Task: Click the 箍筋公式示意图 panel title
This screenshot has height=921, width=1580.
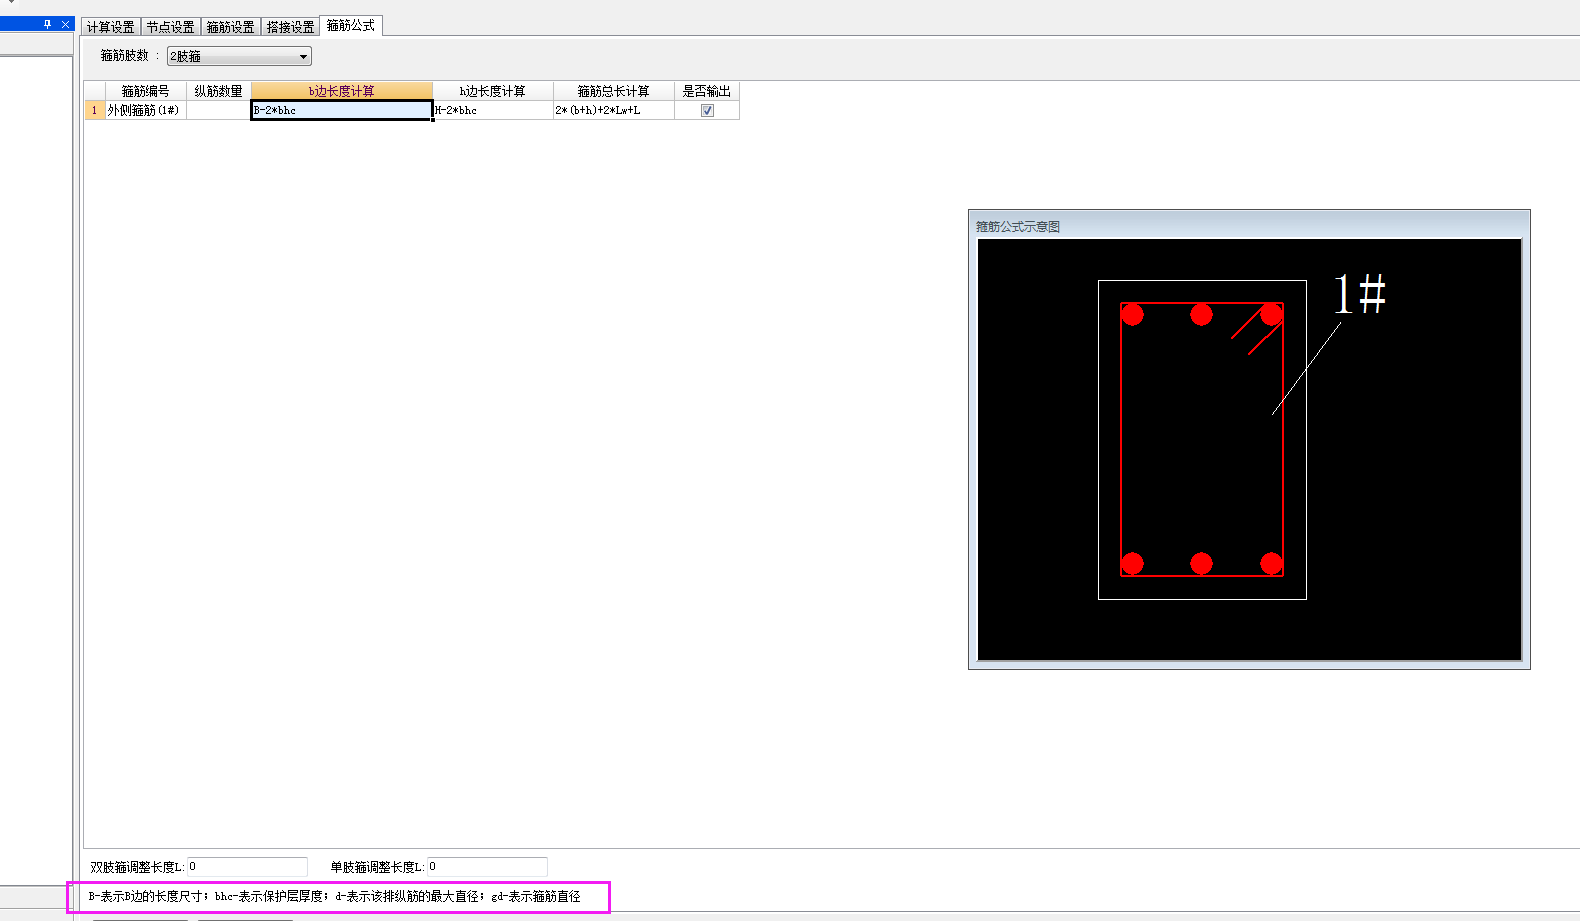Action: [1018, 226]
